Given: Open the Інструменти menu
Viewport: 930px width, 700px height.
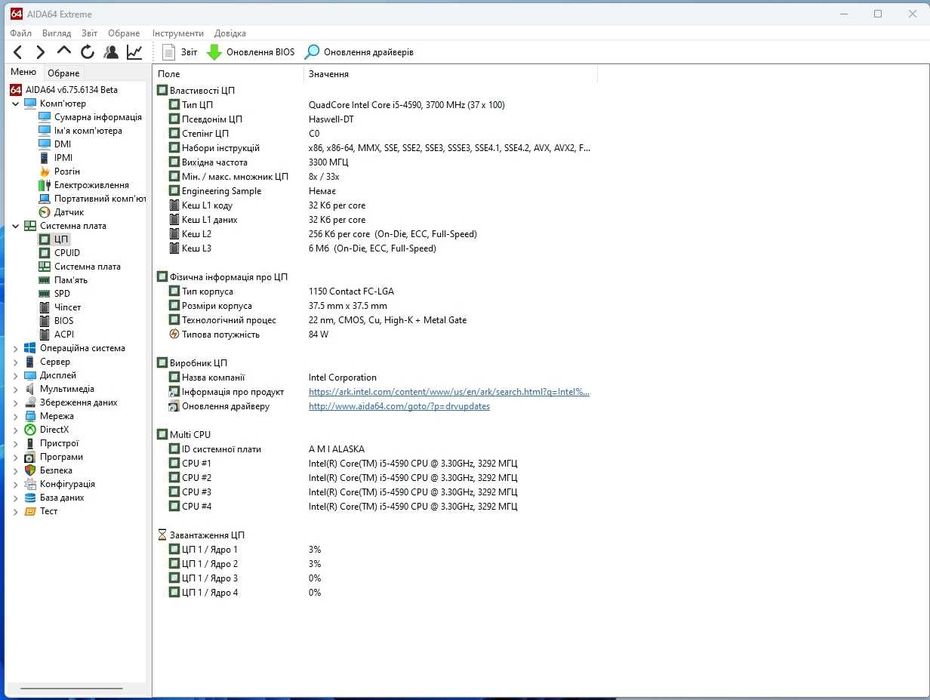Looking at the screenshot, I should 178,33.
